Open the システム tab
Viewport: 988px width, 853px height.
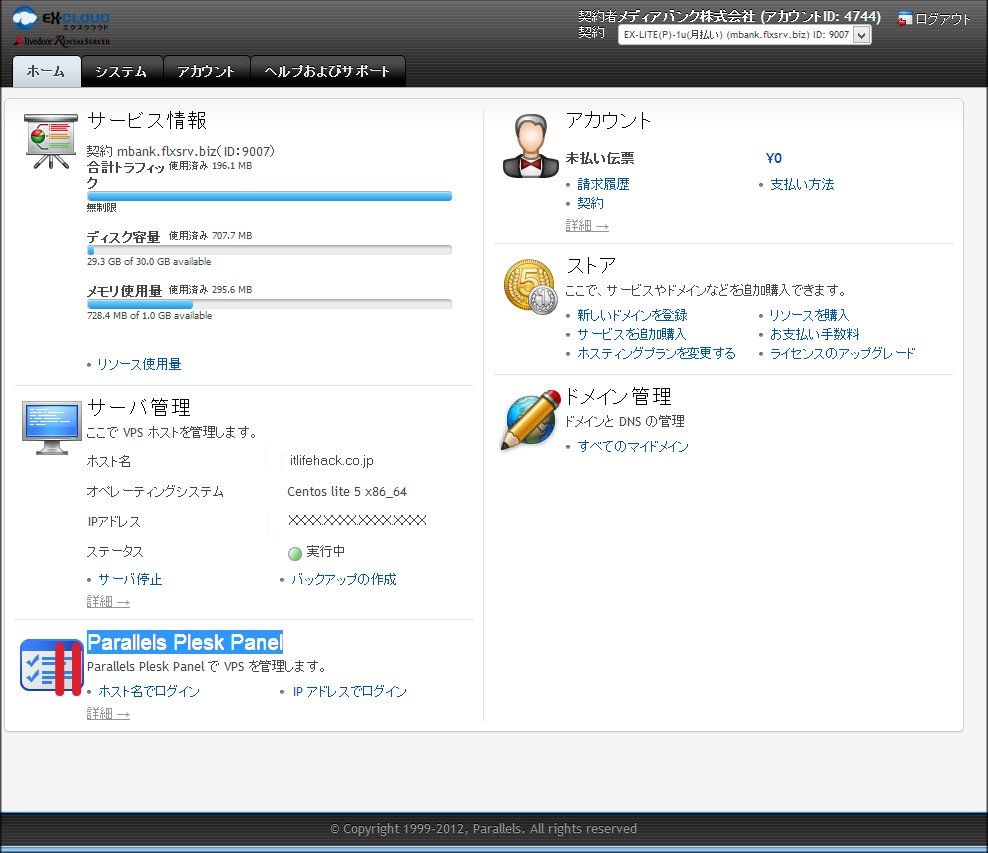pyautogui.click(x=122, y=71)
